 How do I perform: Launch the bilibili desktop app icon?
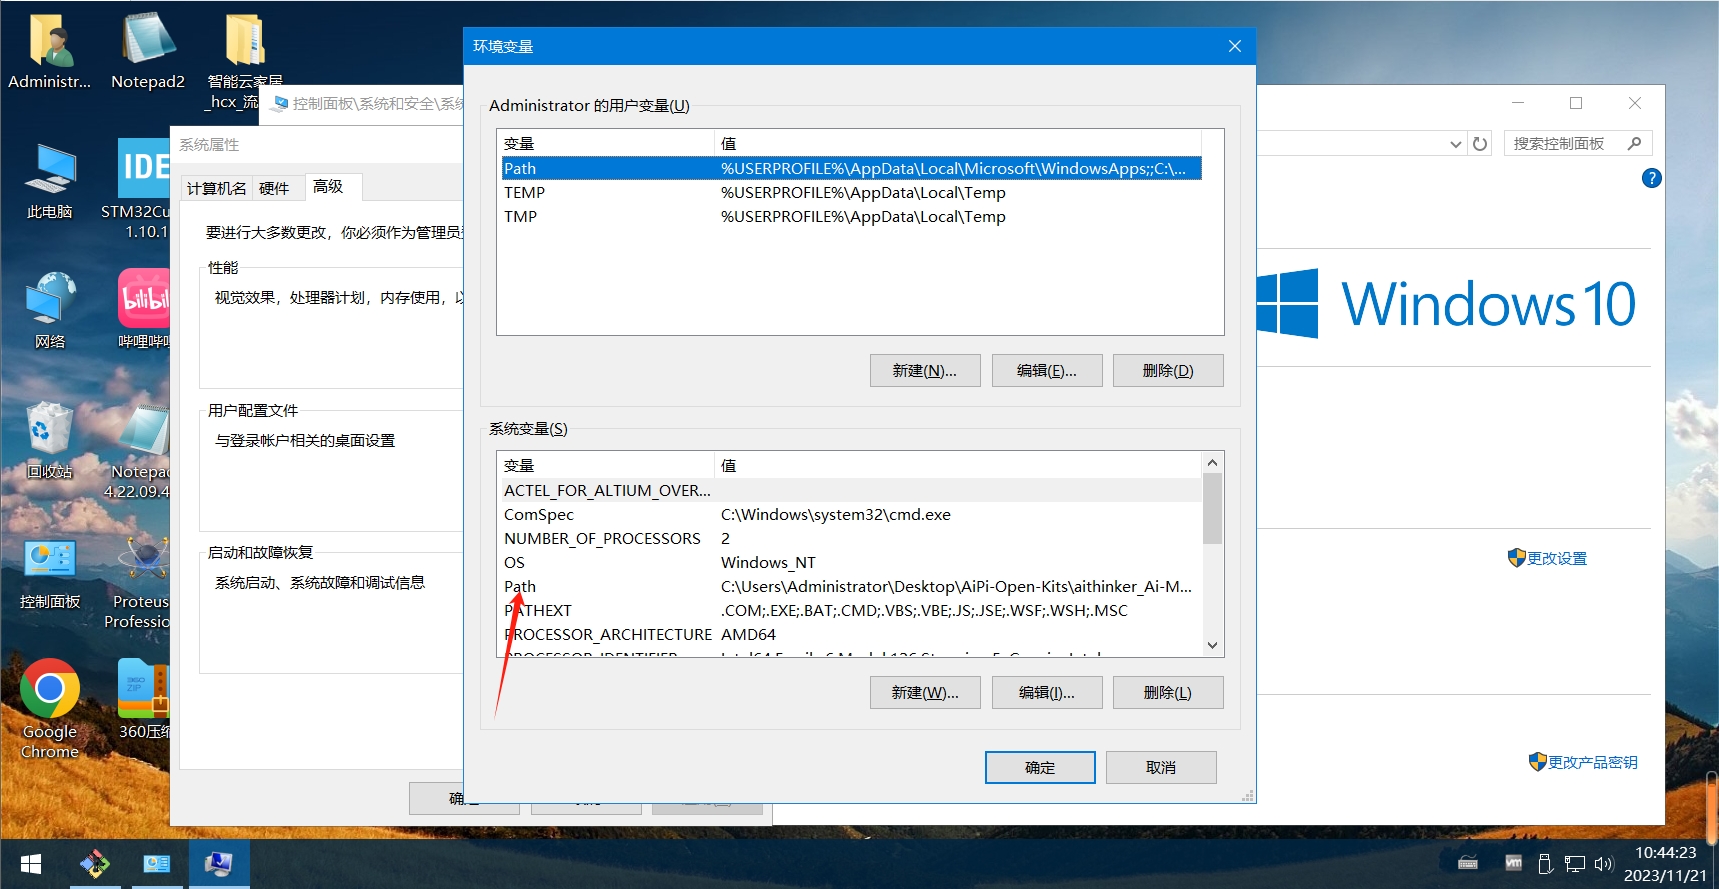point(143,308)
